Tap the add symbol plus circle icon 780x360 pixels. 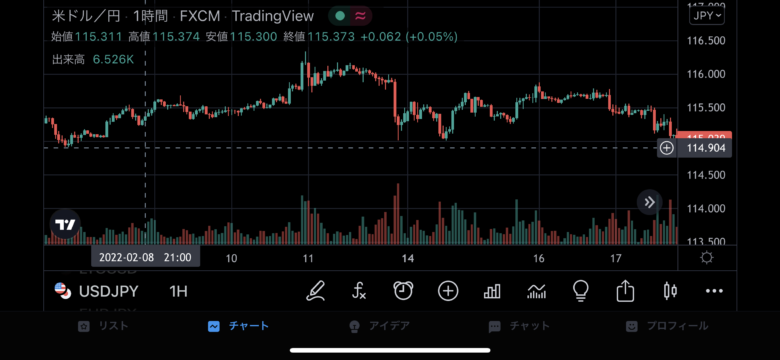pyautogui.click(x=448, y=291)
